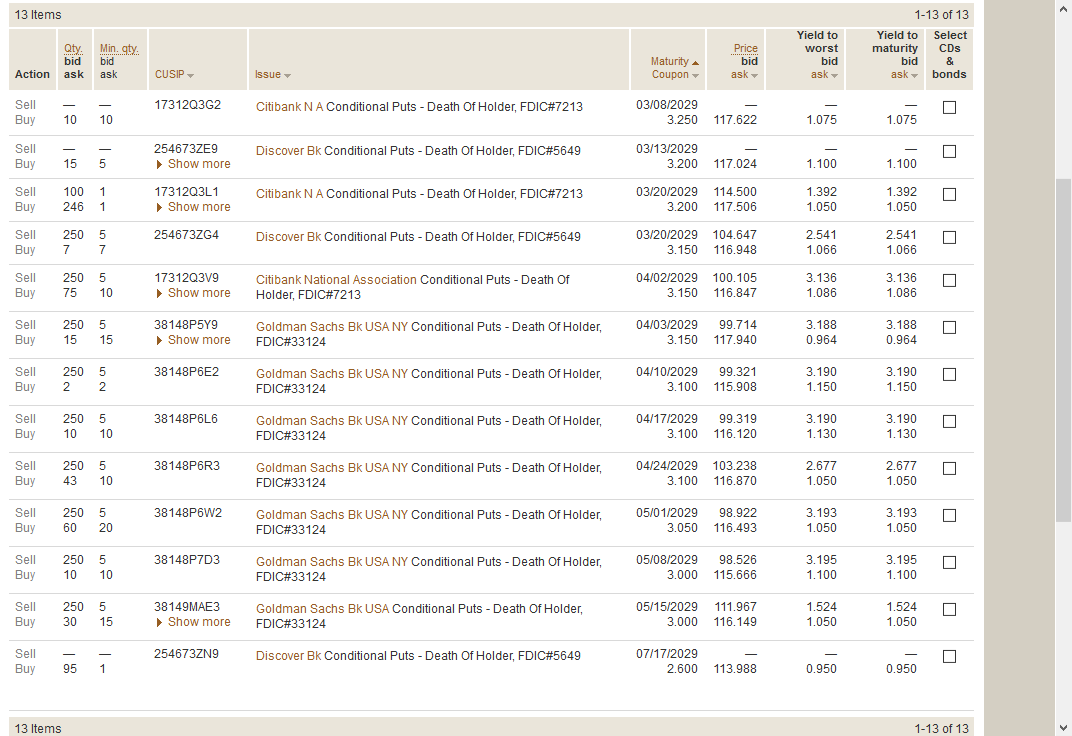
Task: Sort by Maturity column header
Action: pos(674,62)
